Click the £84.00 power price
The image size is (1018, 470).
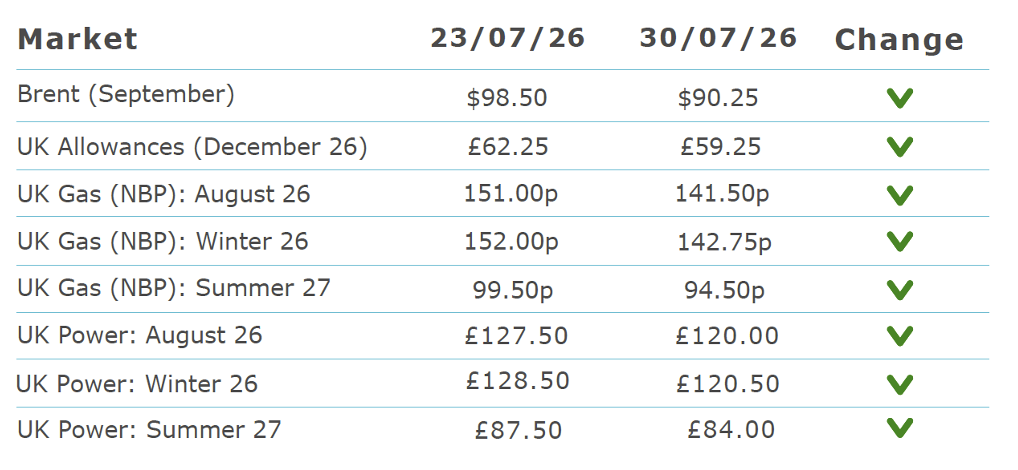(x=731, y=430)
